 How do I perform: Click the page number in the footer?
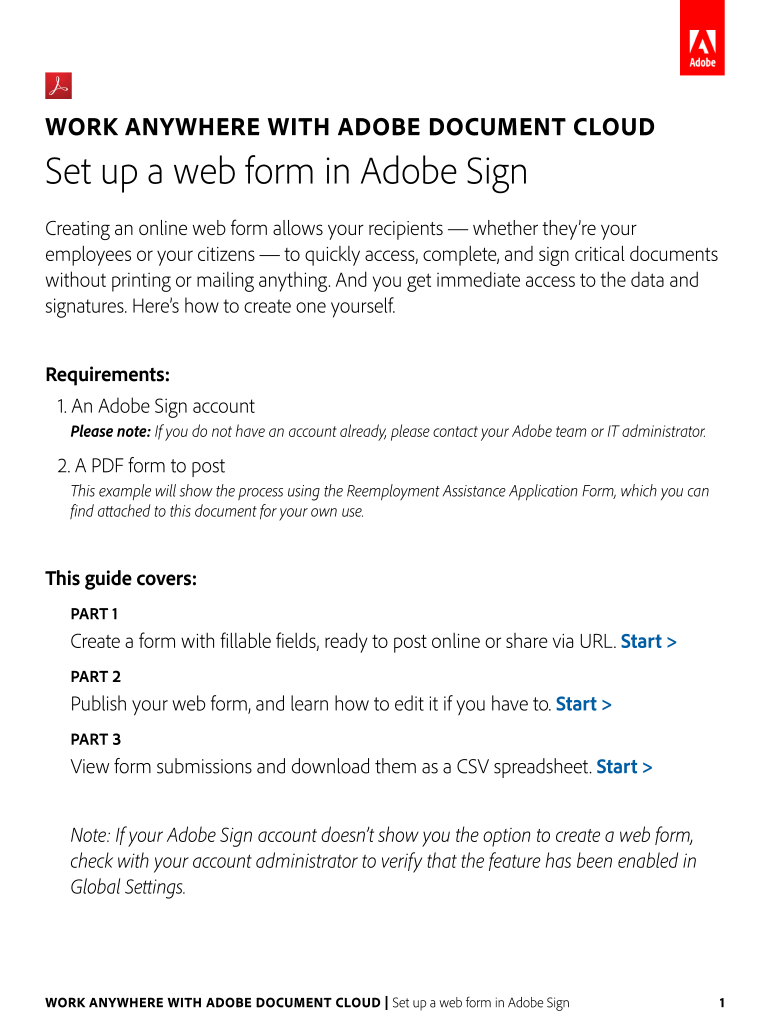click(721, 1003)
